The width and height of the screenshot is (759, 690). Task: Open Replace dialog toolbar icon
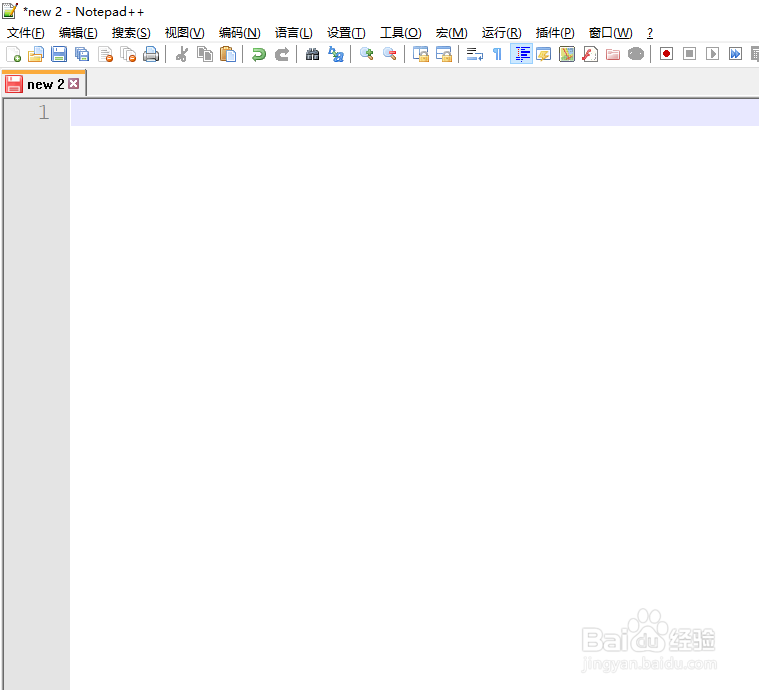click(x=335, y=54)
